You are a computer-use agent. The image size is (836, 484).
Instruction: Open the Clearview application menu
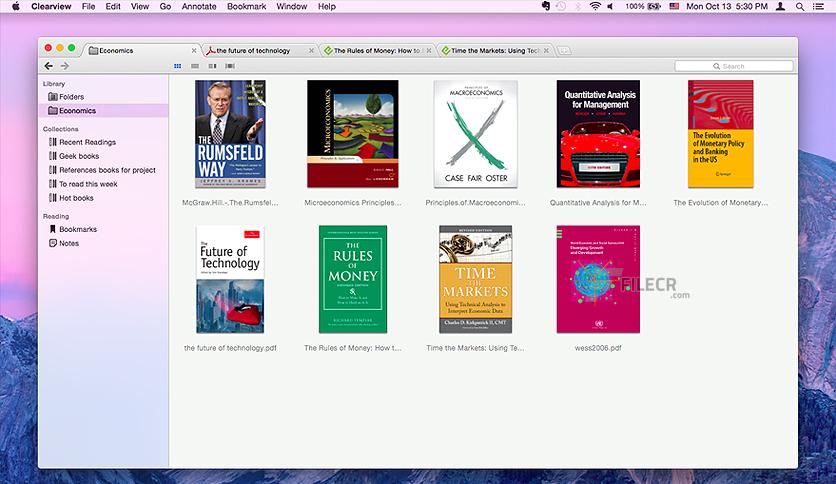tap(51, 6)
